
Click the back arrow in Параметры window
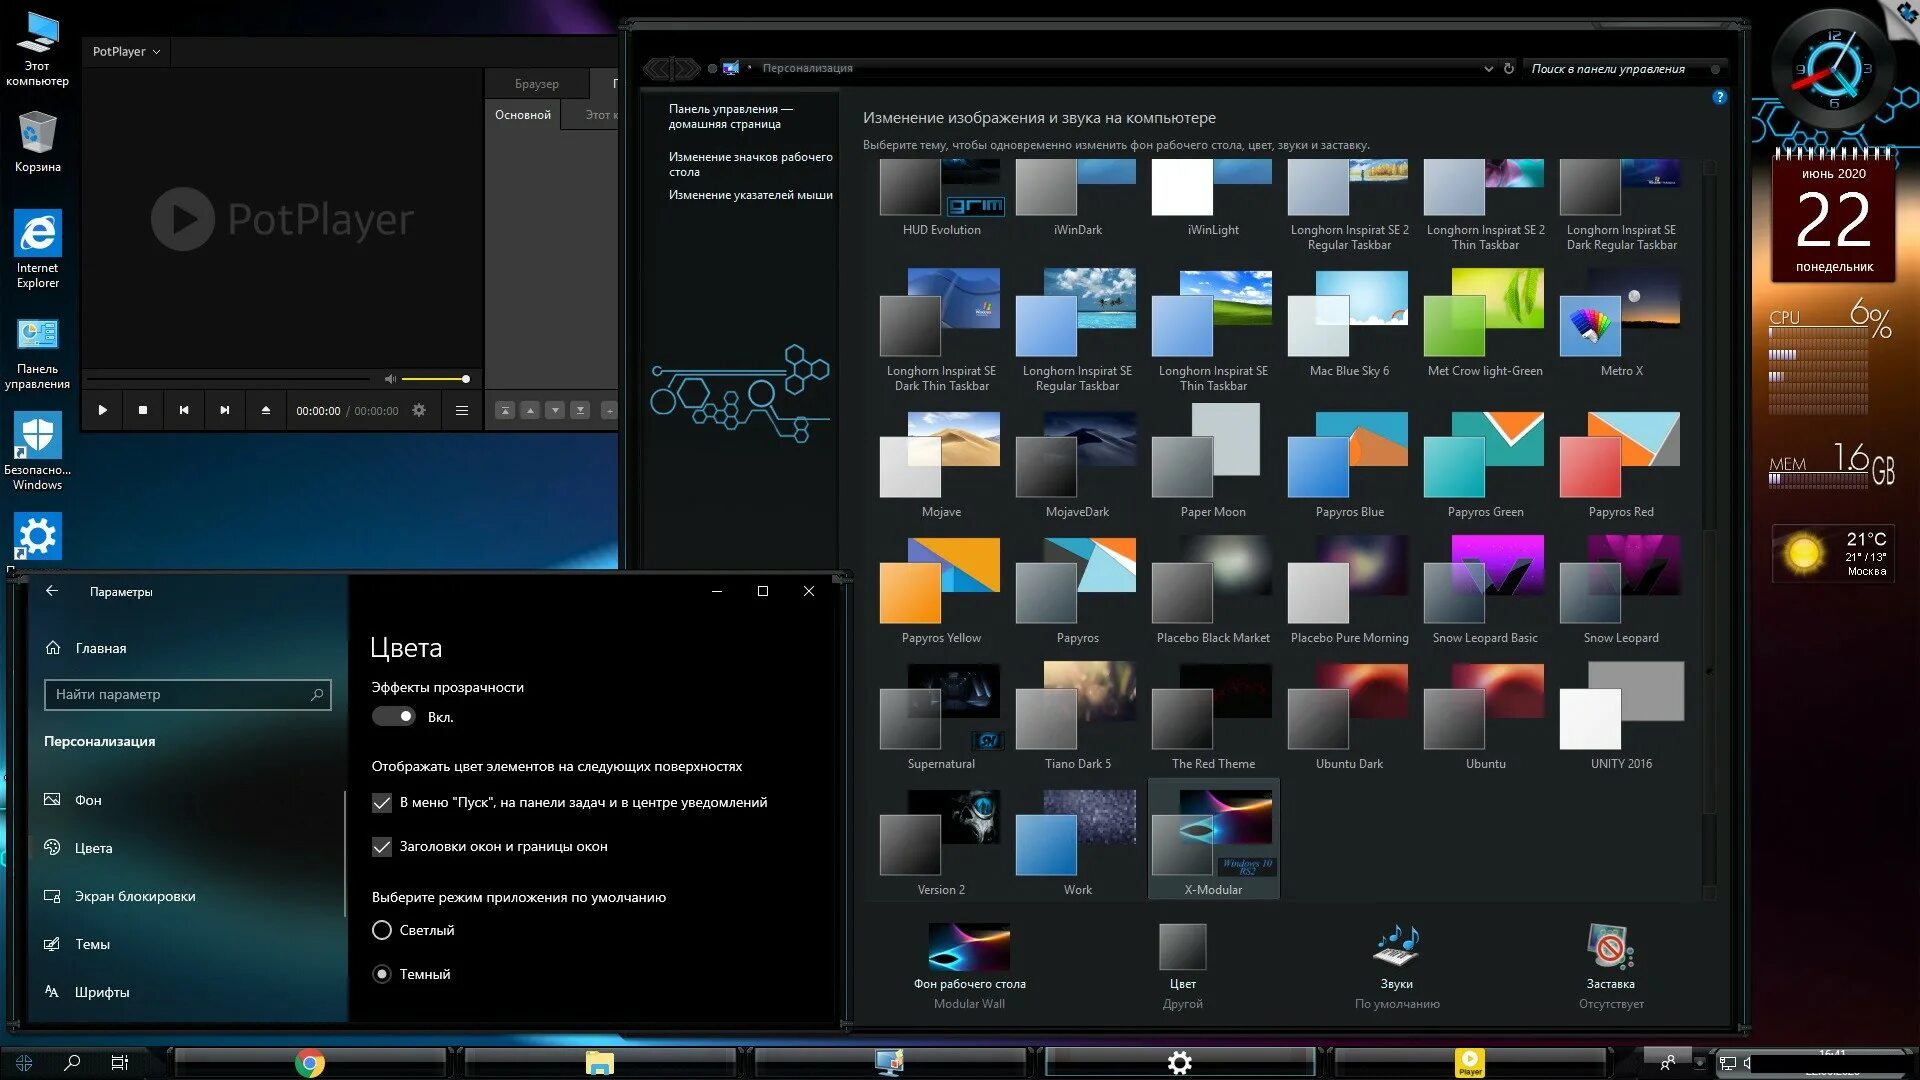tap(52, 591)
